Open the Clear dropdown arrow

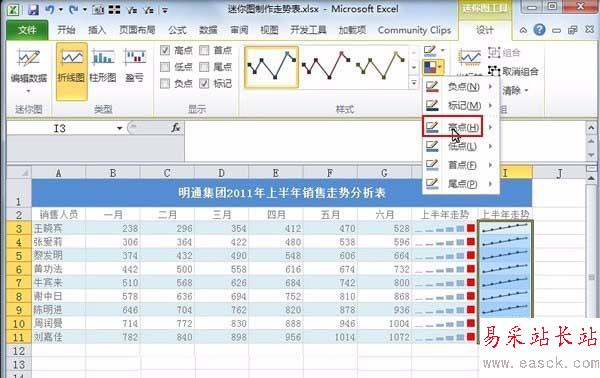(x=527, y=91)
